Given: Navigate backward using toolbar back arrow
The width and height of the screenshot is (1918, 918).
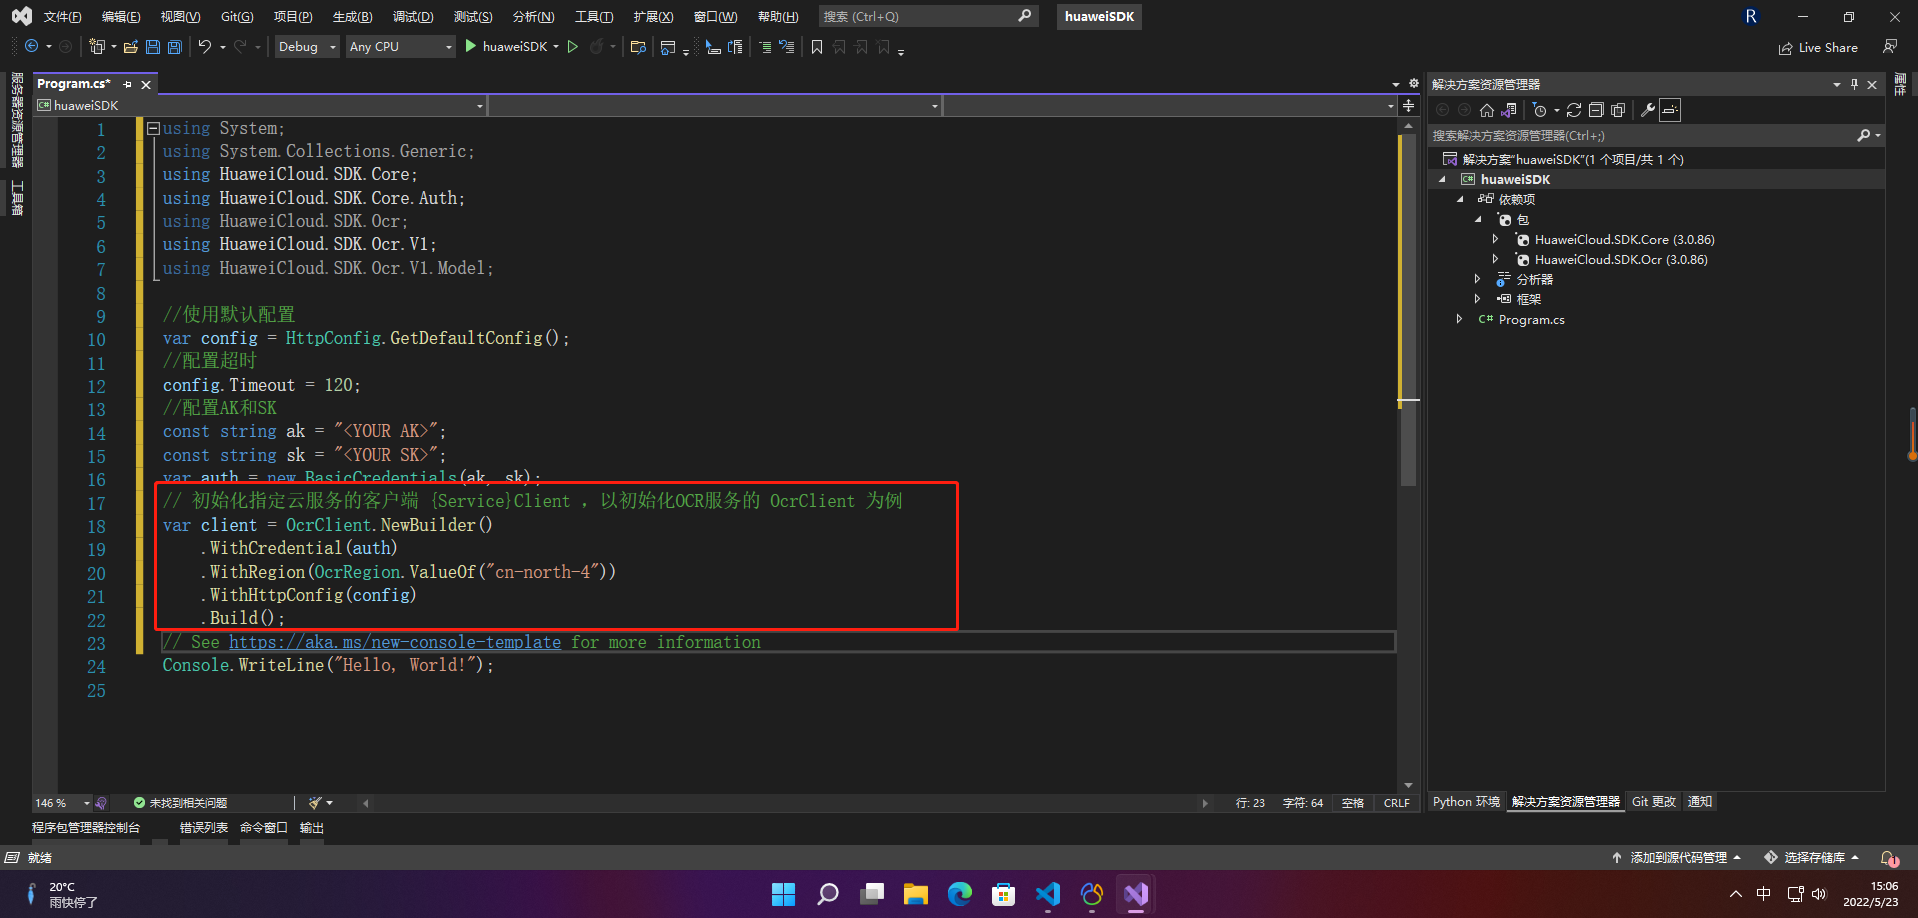Looking at the screenshot, I should (x=31, y=46).
